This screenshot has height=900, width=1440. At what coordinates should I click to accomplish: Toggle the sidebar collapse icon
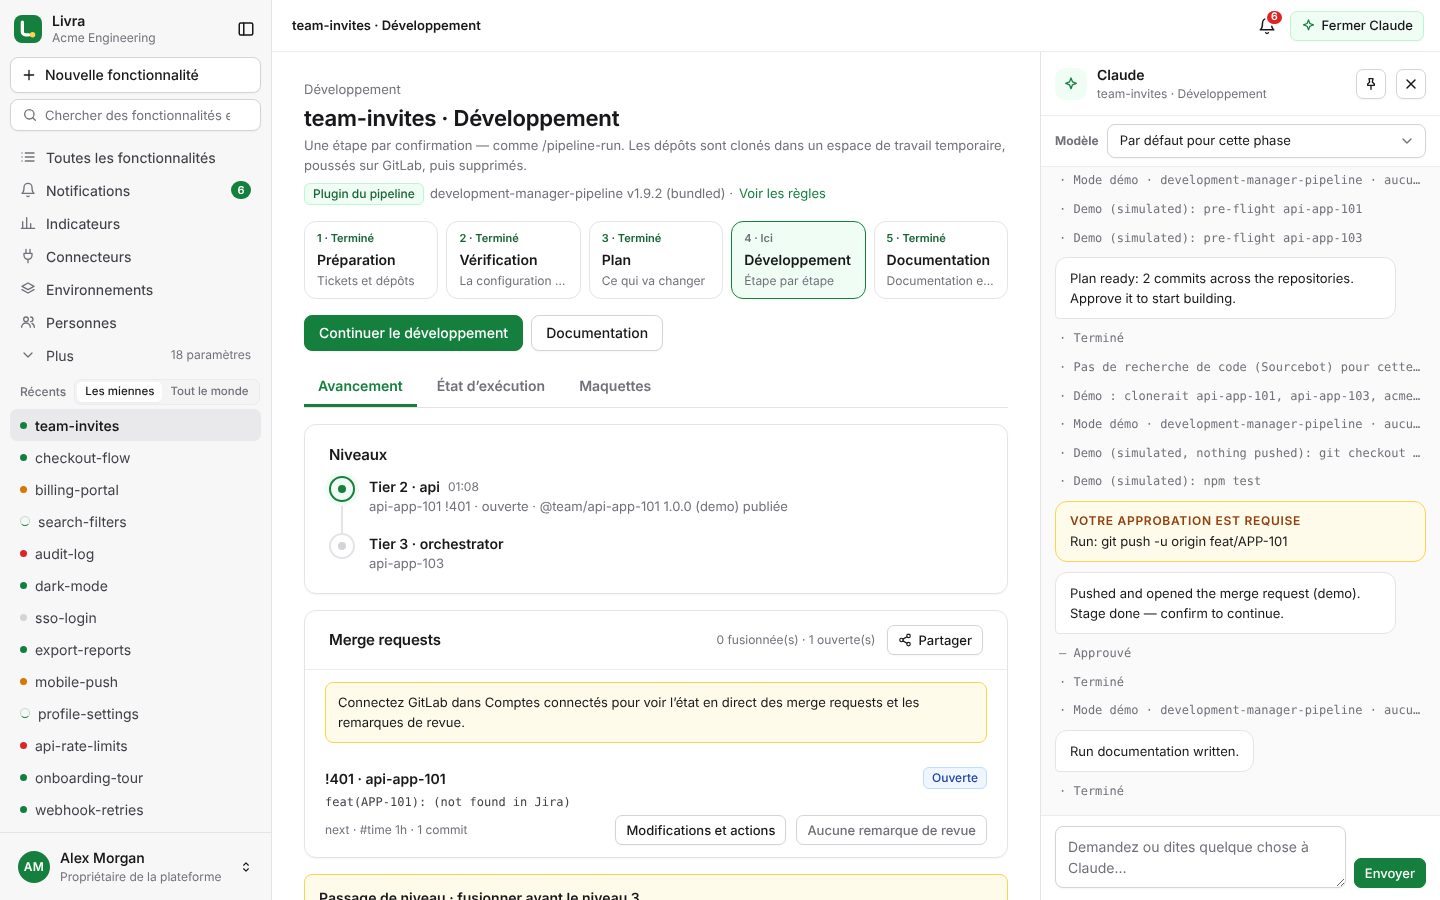tap(246, 29)
